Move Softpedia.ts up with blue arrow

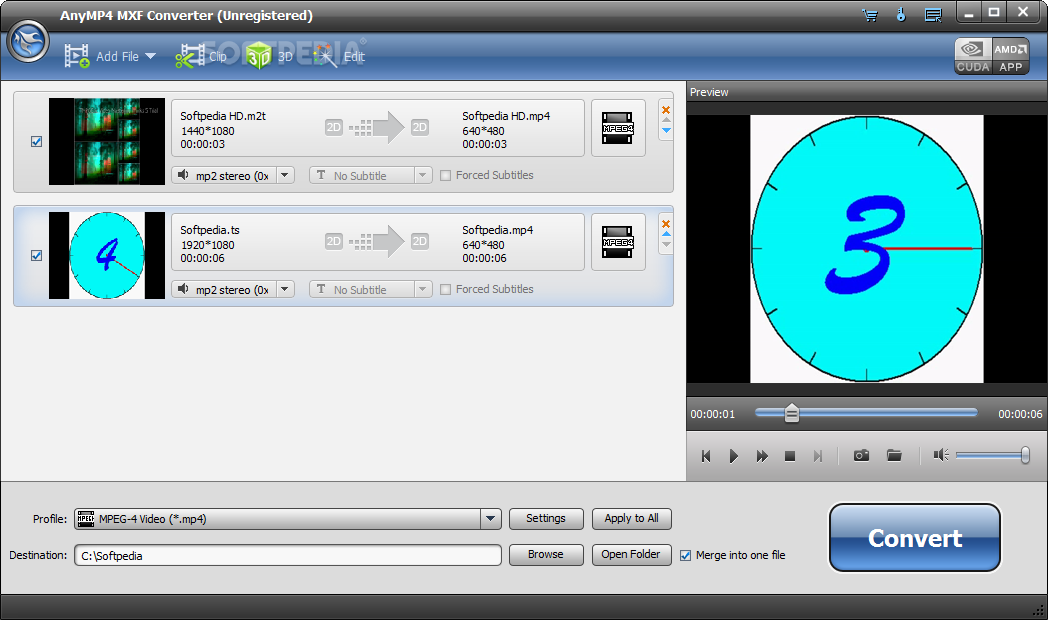pyautogui.click(x=666, y=234)
